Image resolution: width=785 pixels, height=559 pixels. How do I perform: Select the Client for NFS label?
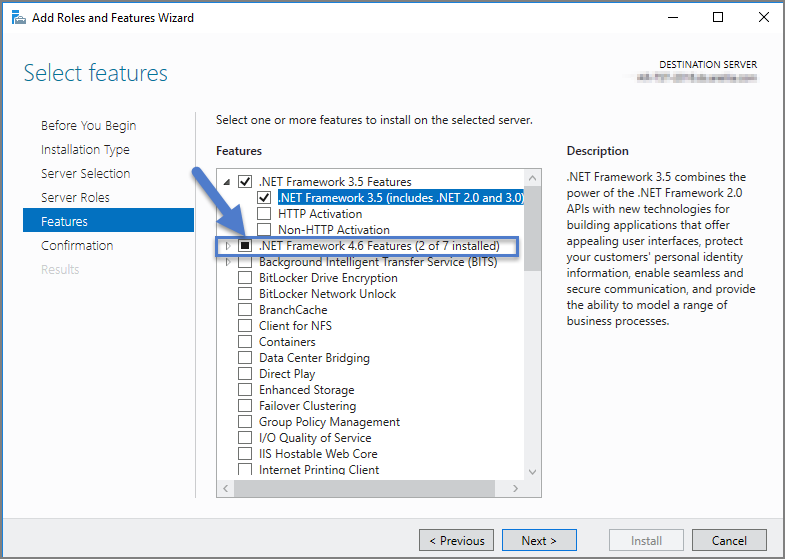click(295, 325)
